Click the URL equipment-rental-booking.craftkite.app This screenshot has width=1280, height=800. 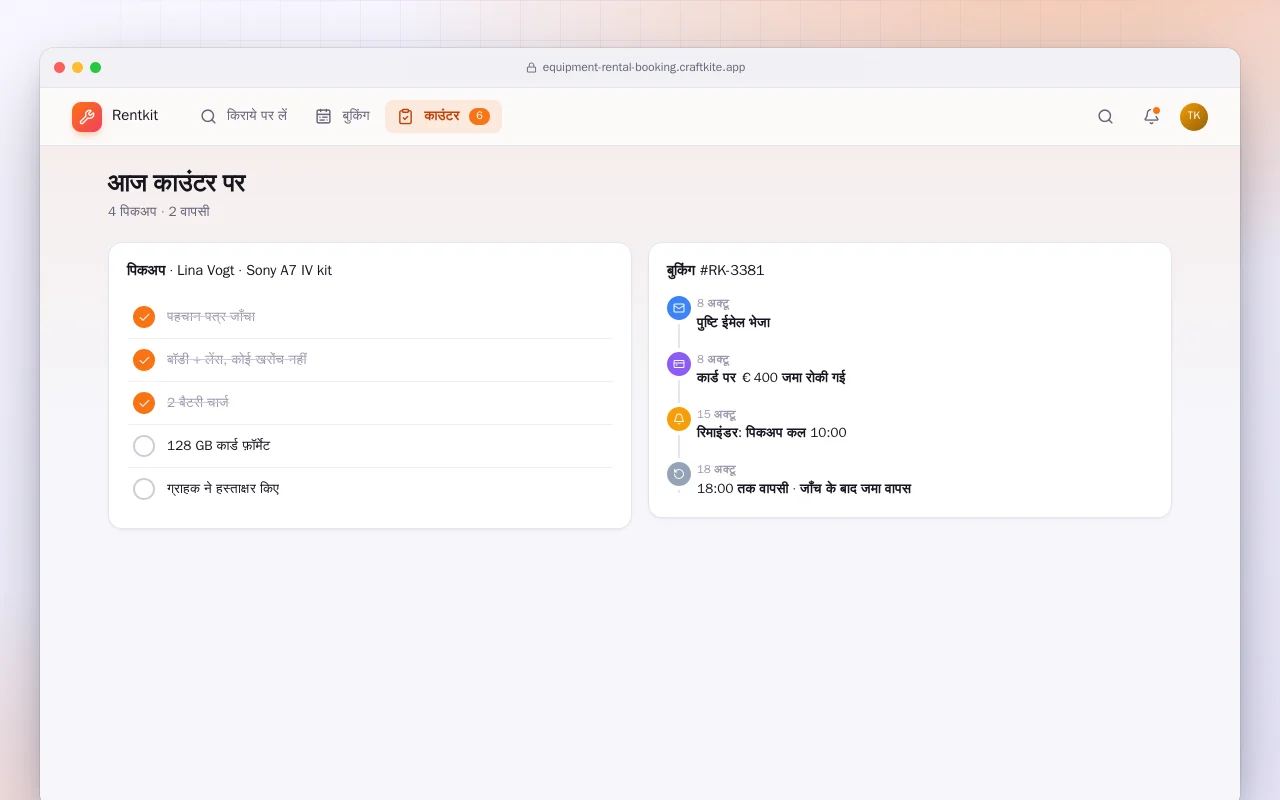[644, 68]
